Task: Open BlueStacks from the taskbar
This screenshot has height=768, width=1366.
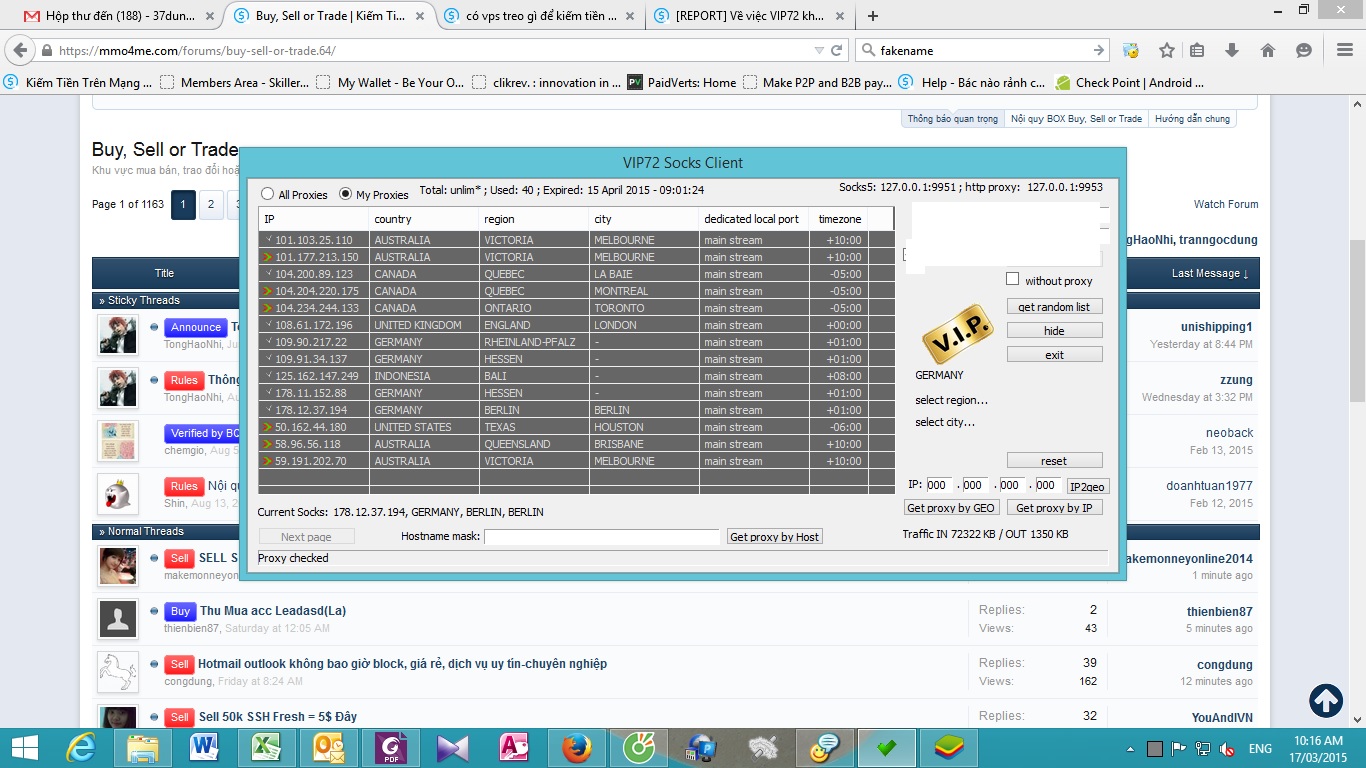Action: coord(947,748)
